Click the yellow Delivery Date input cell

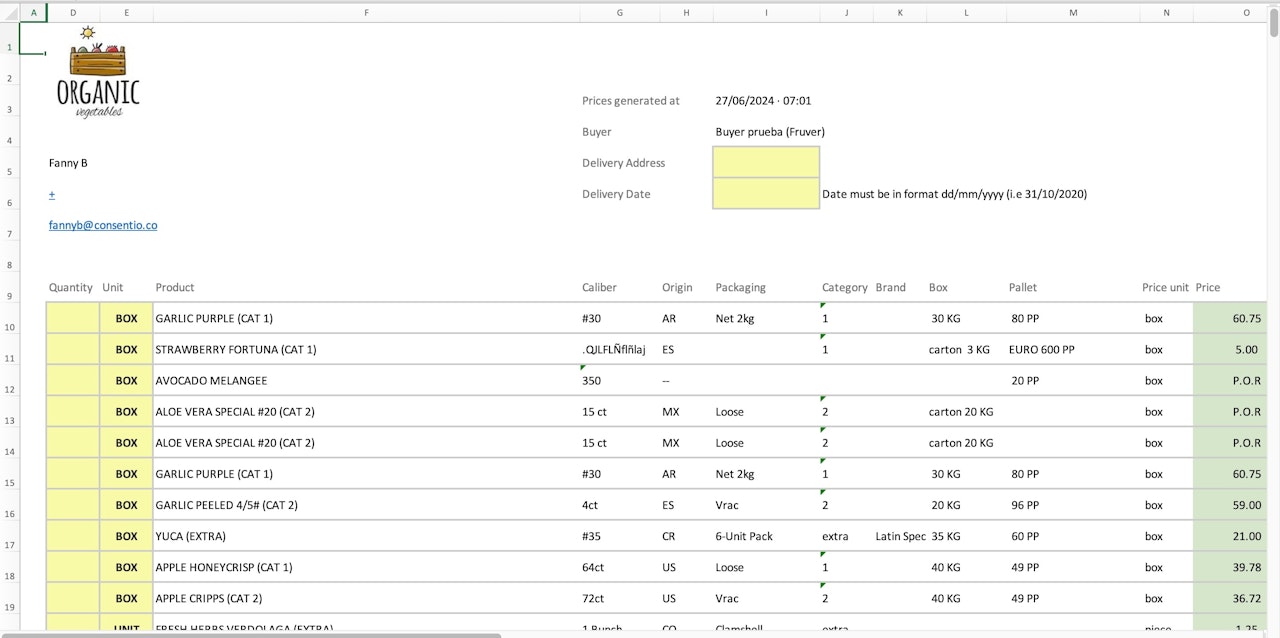tap(766, 194)
